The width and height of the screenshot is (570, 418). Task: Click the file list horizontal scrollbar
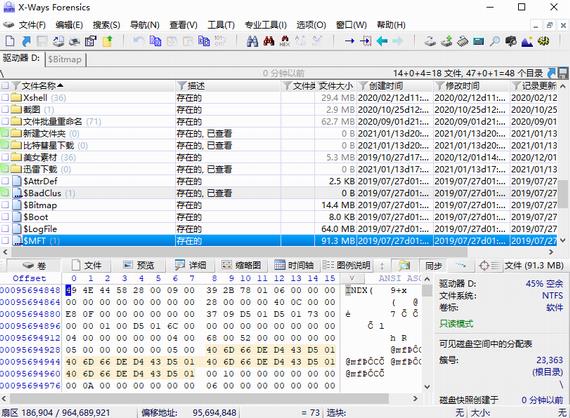[238, 252]
